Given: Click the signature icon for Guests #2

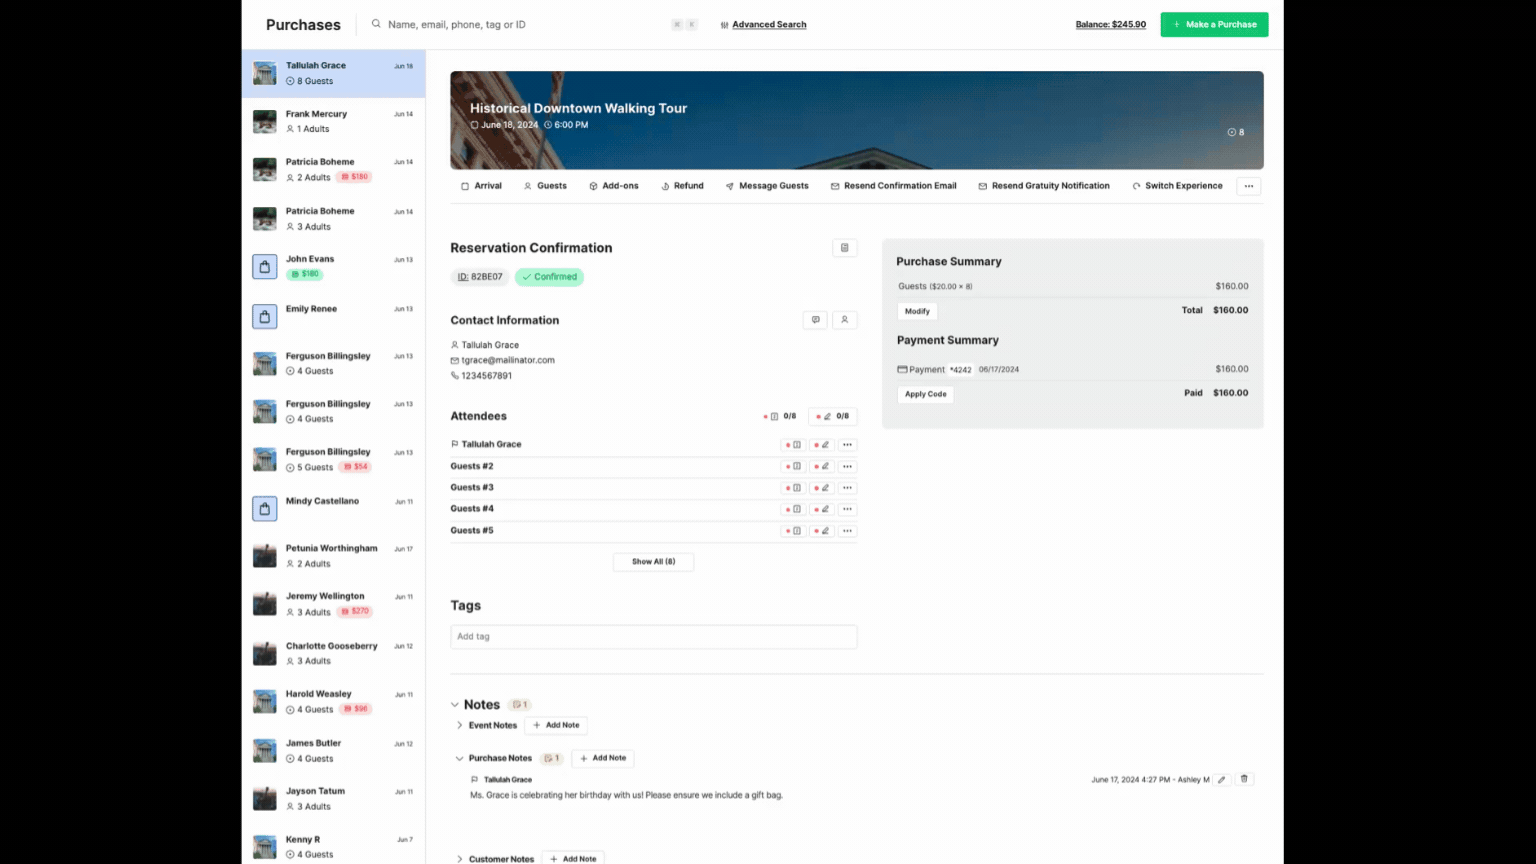Looking at the screenshot, I should click(x=822, y=466).
